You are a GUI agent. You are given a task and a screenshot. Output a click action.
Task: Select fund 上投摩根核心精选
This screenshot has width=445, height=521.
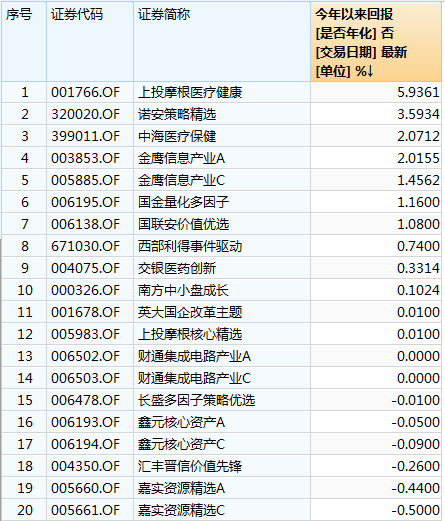click(x=190, y=334)
